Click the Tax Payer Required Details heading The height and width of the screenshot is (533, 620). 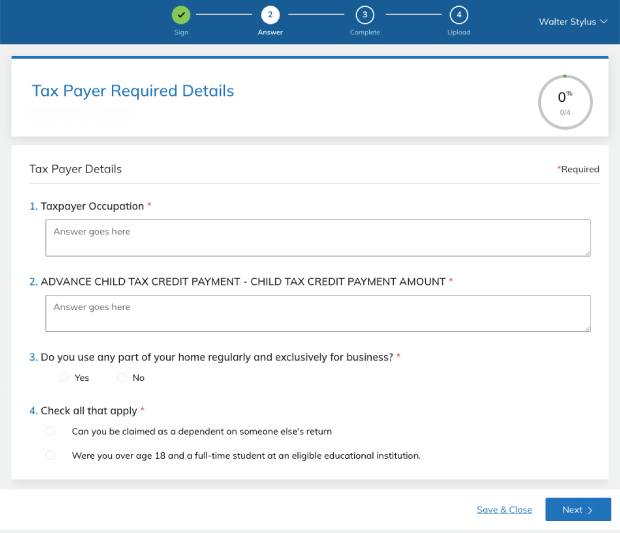coord(133,91)
